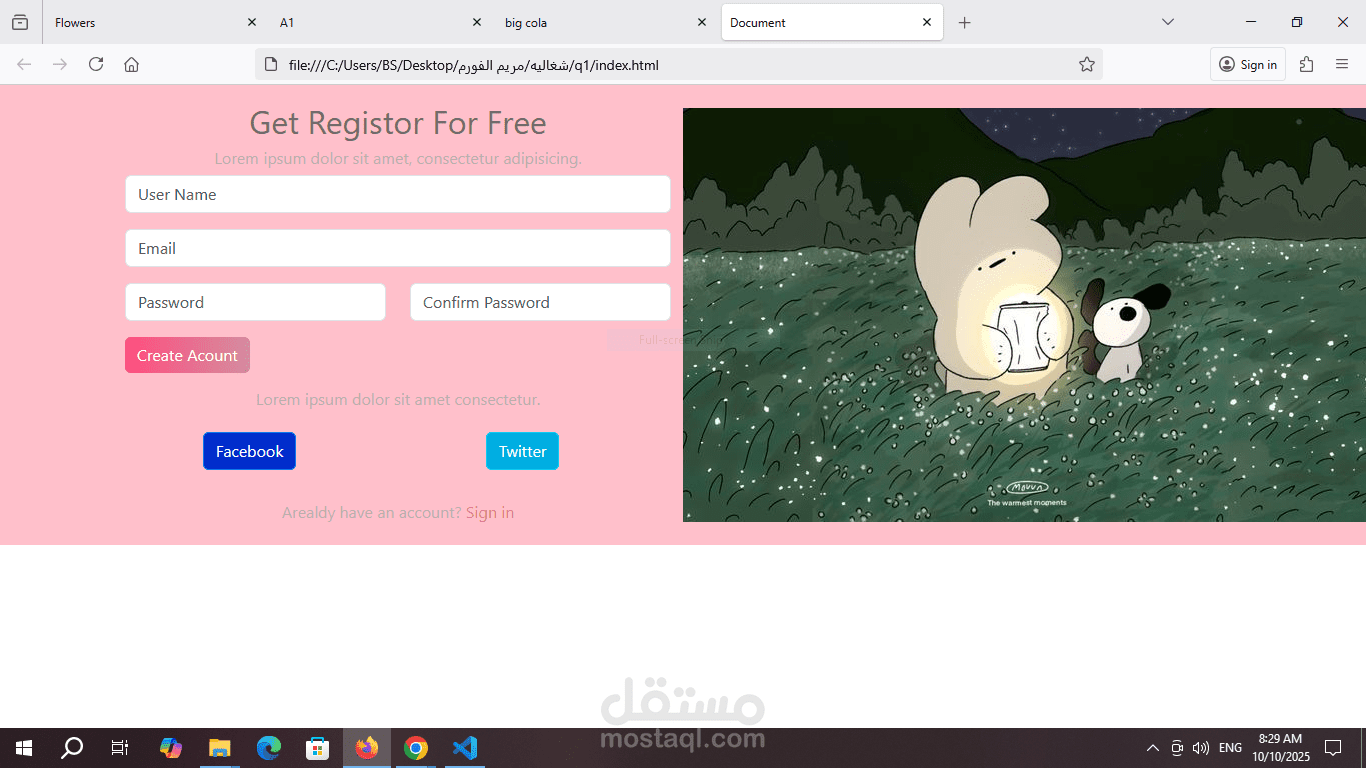Viewport: 1366px width, 768px height.
Task: Follow the Sign in link
Action: pyautogui.click(x=490, y=512)
